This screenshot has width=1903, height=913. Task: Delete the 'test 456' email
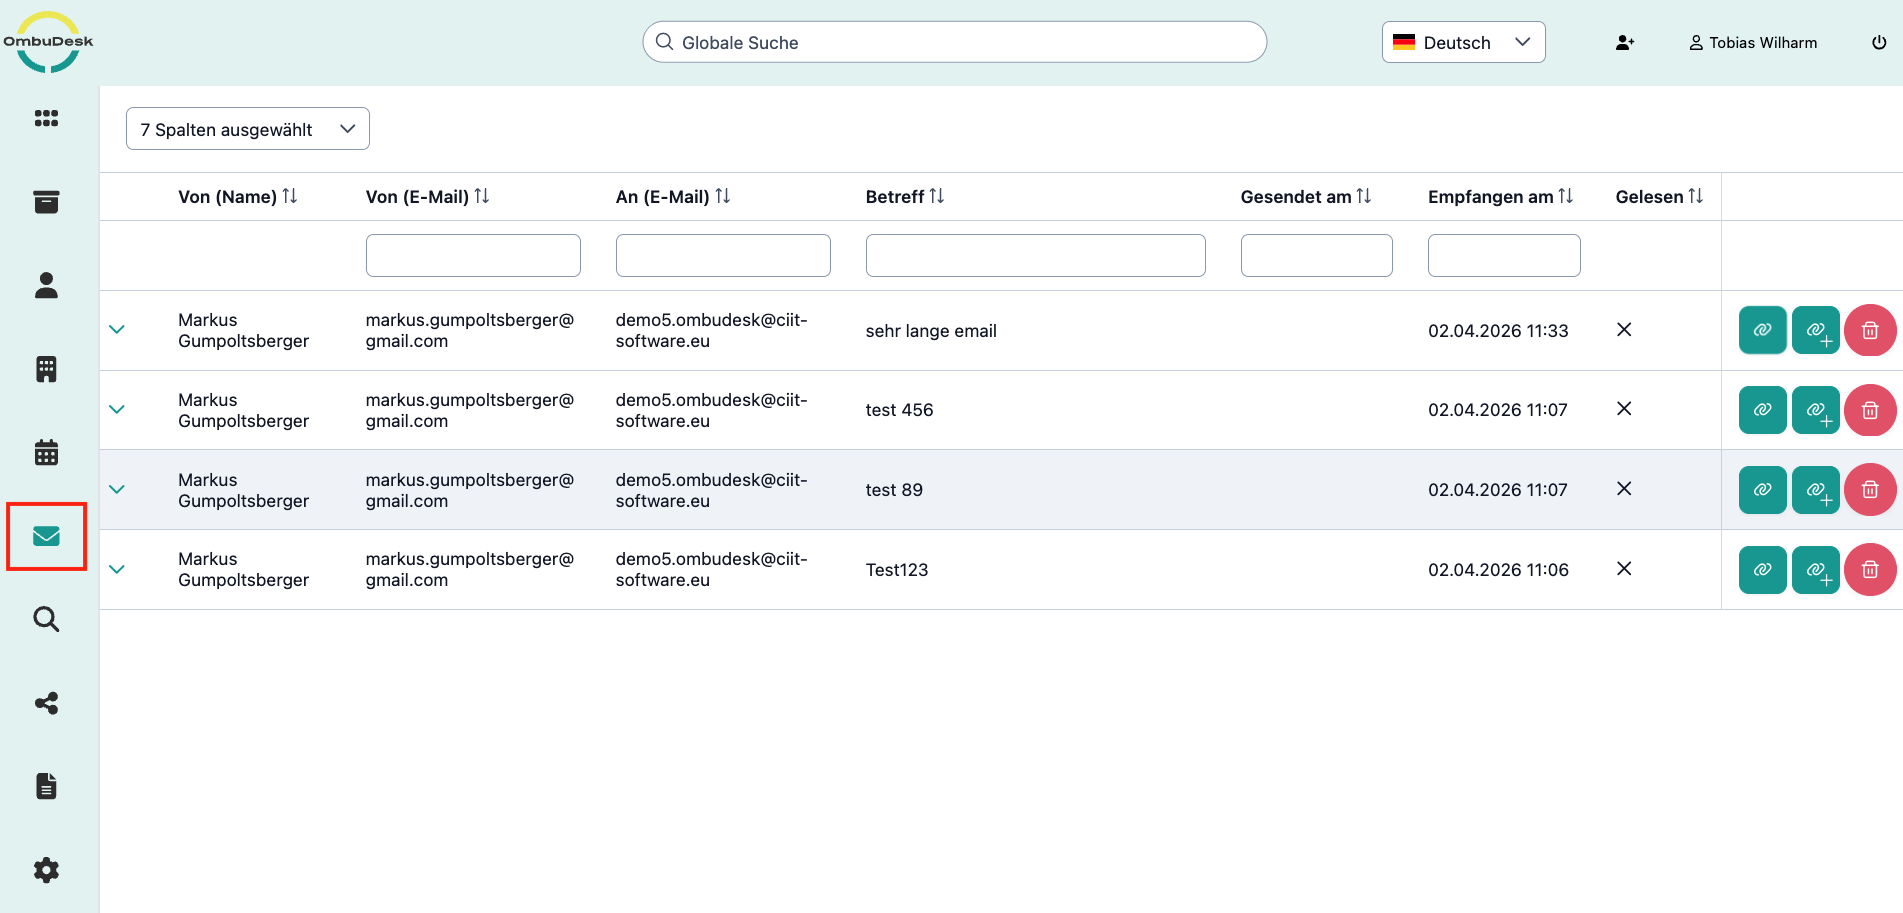[x=1870, y=410]
